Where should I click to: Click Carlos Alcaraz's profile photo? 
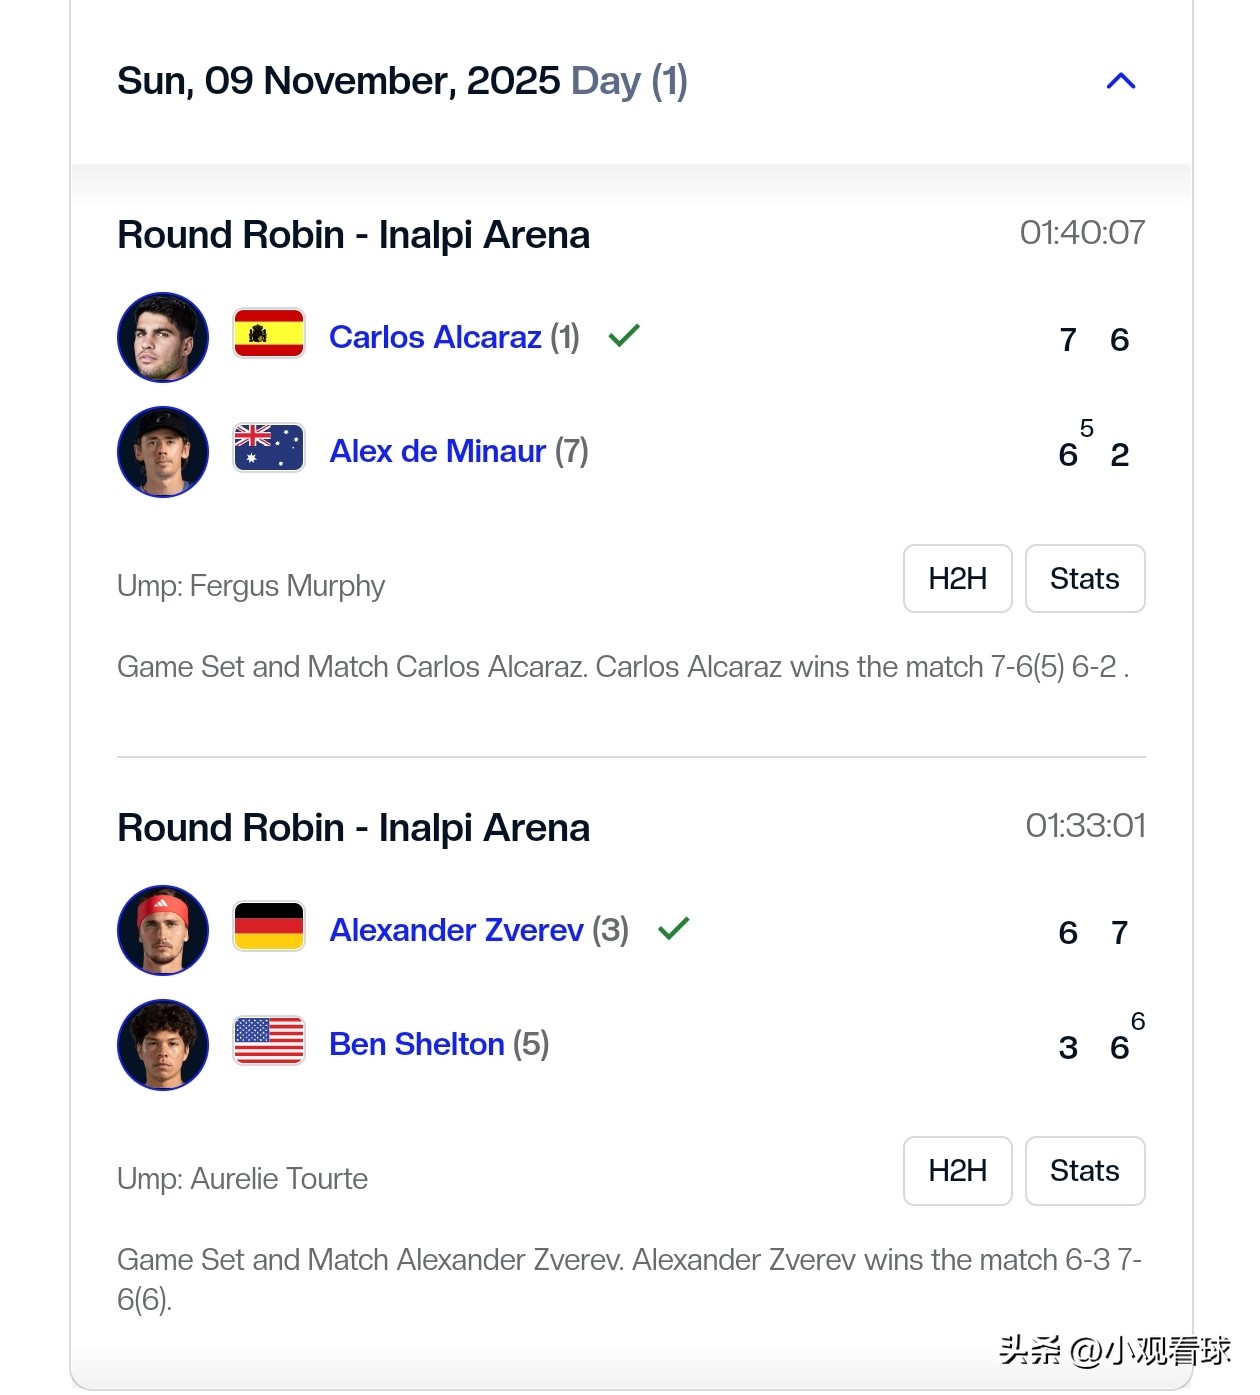[163, 338]
